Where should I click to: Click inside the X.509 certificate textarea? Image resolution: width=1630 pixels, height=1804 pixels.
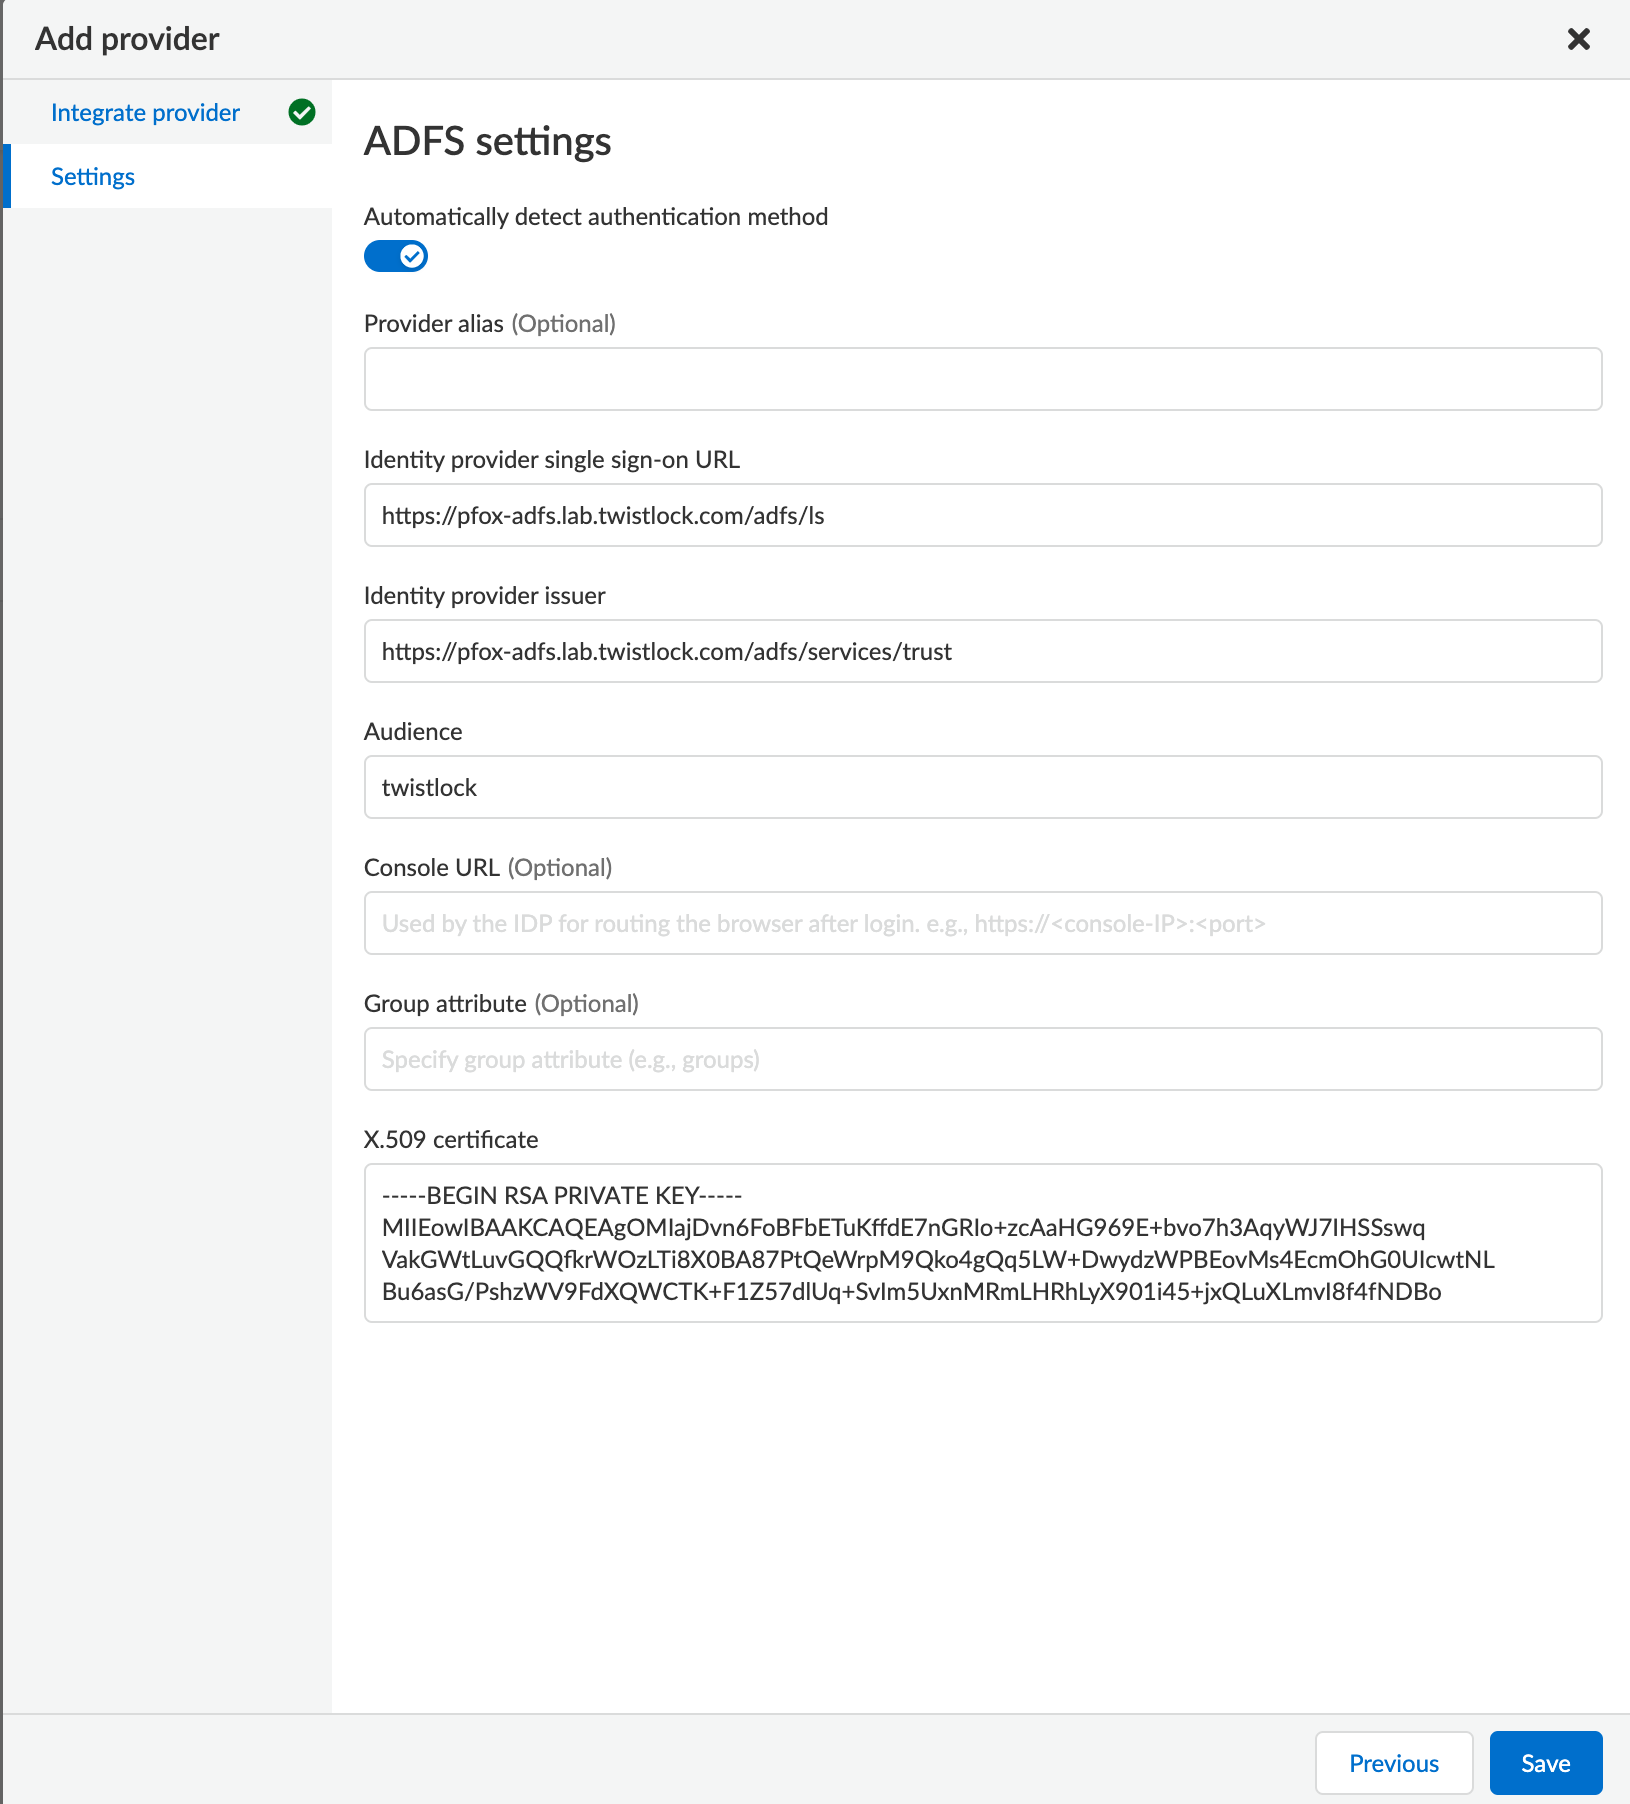tap(983, 1243)
